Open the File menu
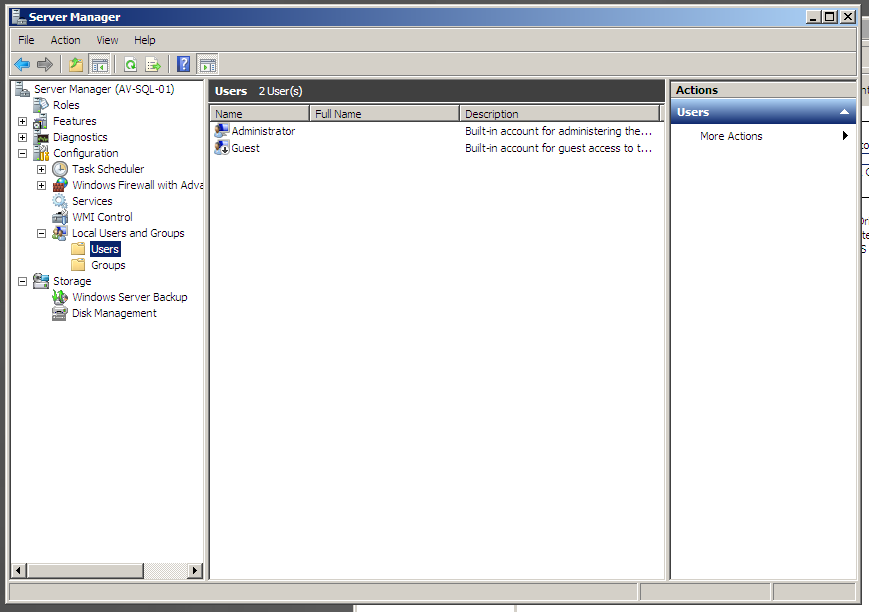 click(x=26, y=40)
